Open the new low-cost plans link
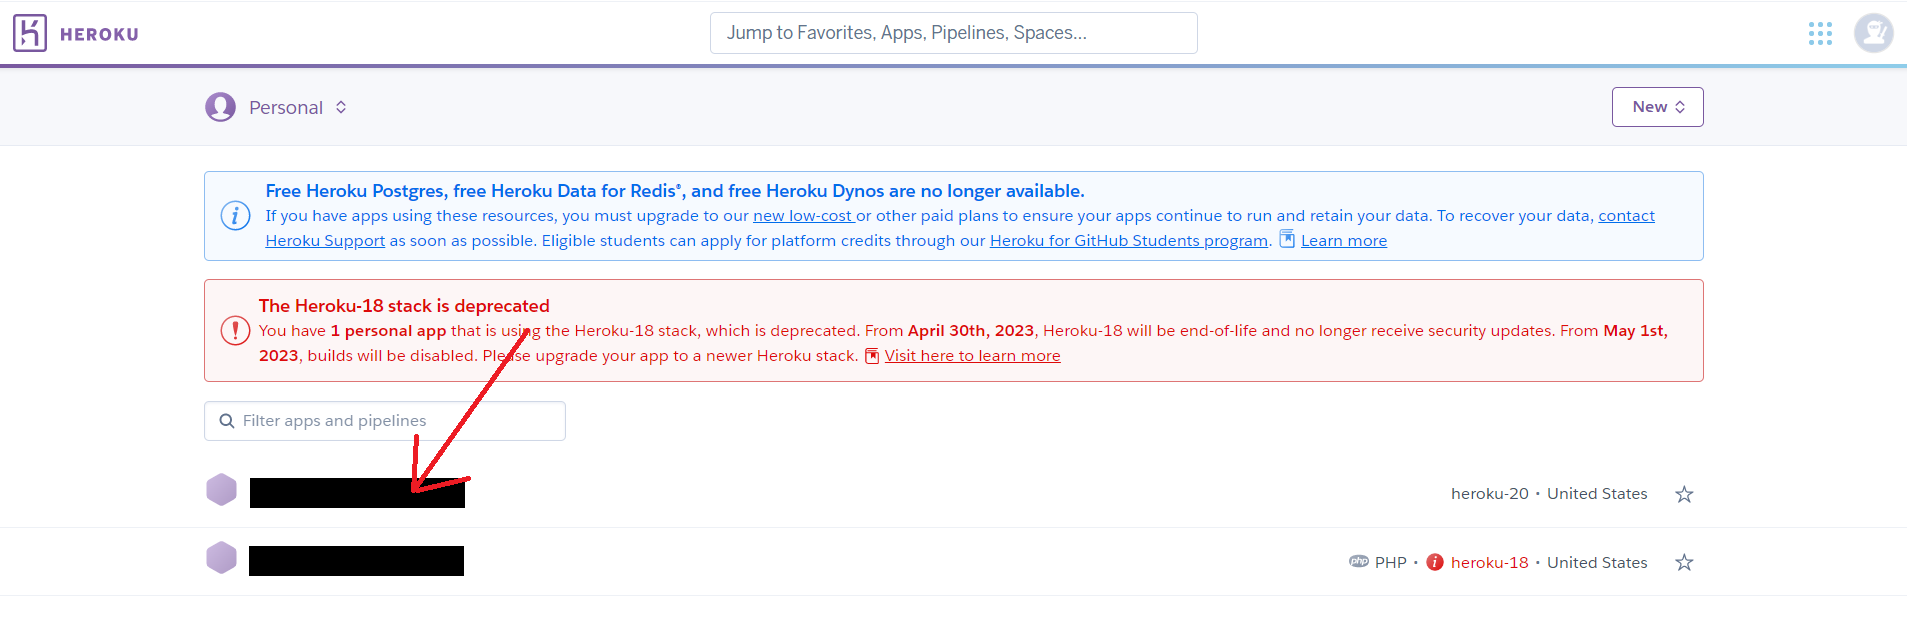The image size is (1907, 633). pyautogui.click(x=804, y=215)
